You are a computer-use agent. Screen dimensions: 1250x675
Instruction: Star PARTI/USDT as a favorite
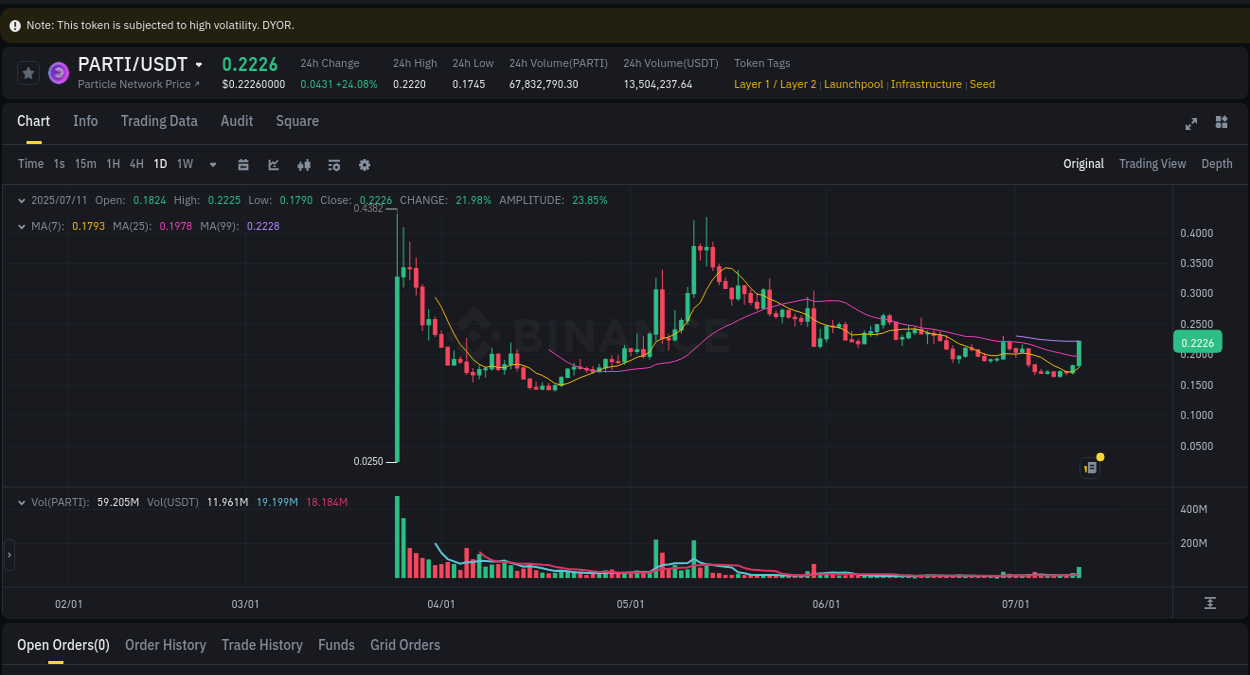pos(28,72)
